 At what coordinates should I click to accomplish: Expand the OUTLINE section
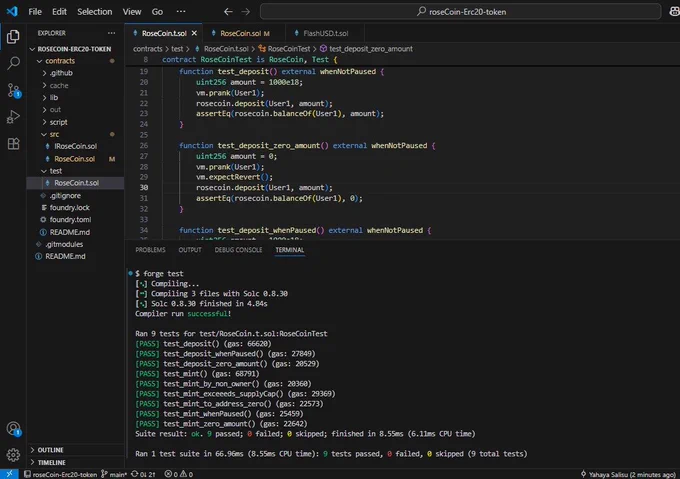[75, 450]
